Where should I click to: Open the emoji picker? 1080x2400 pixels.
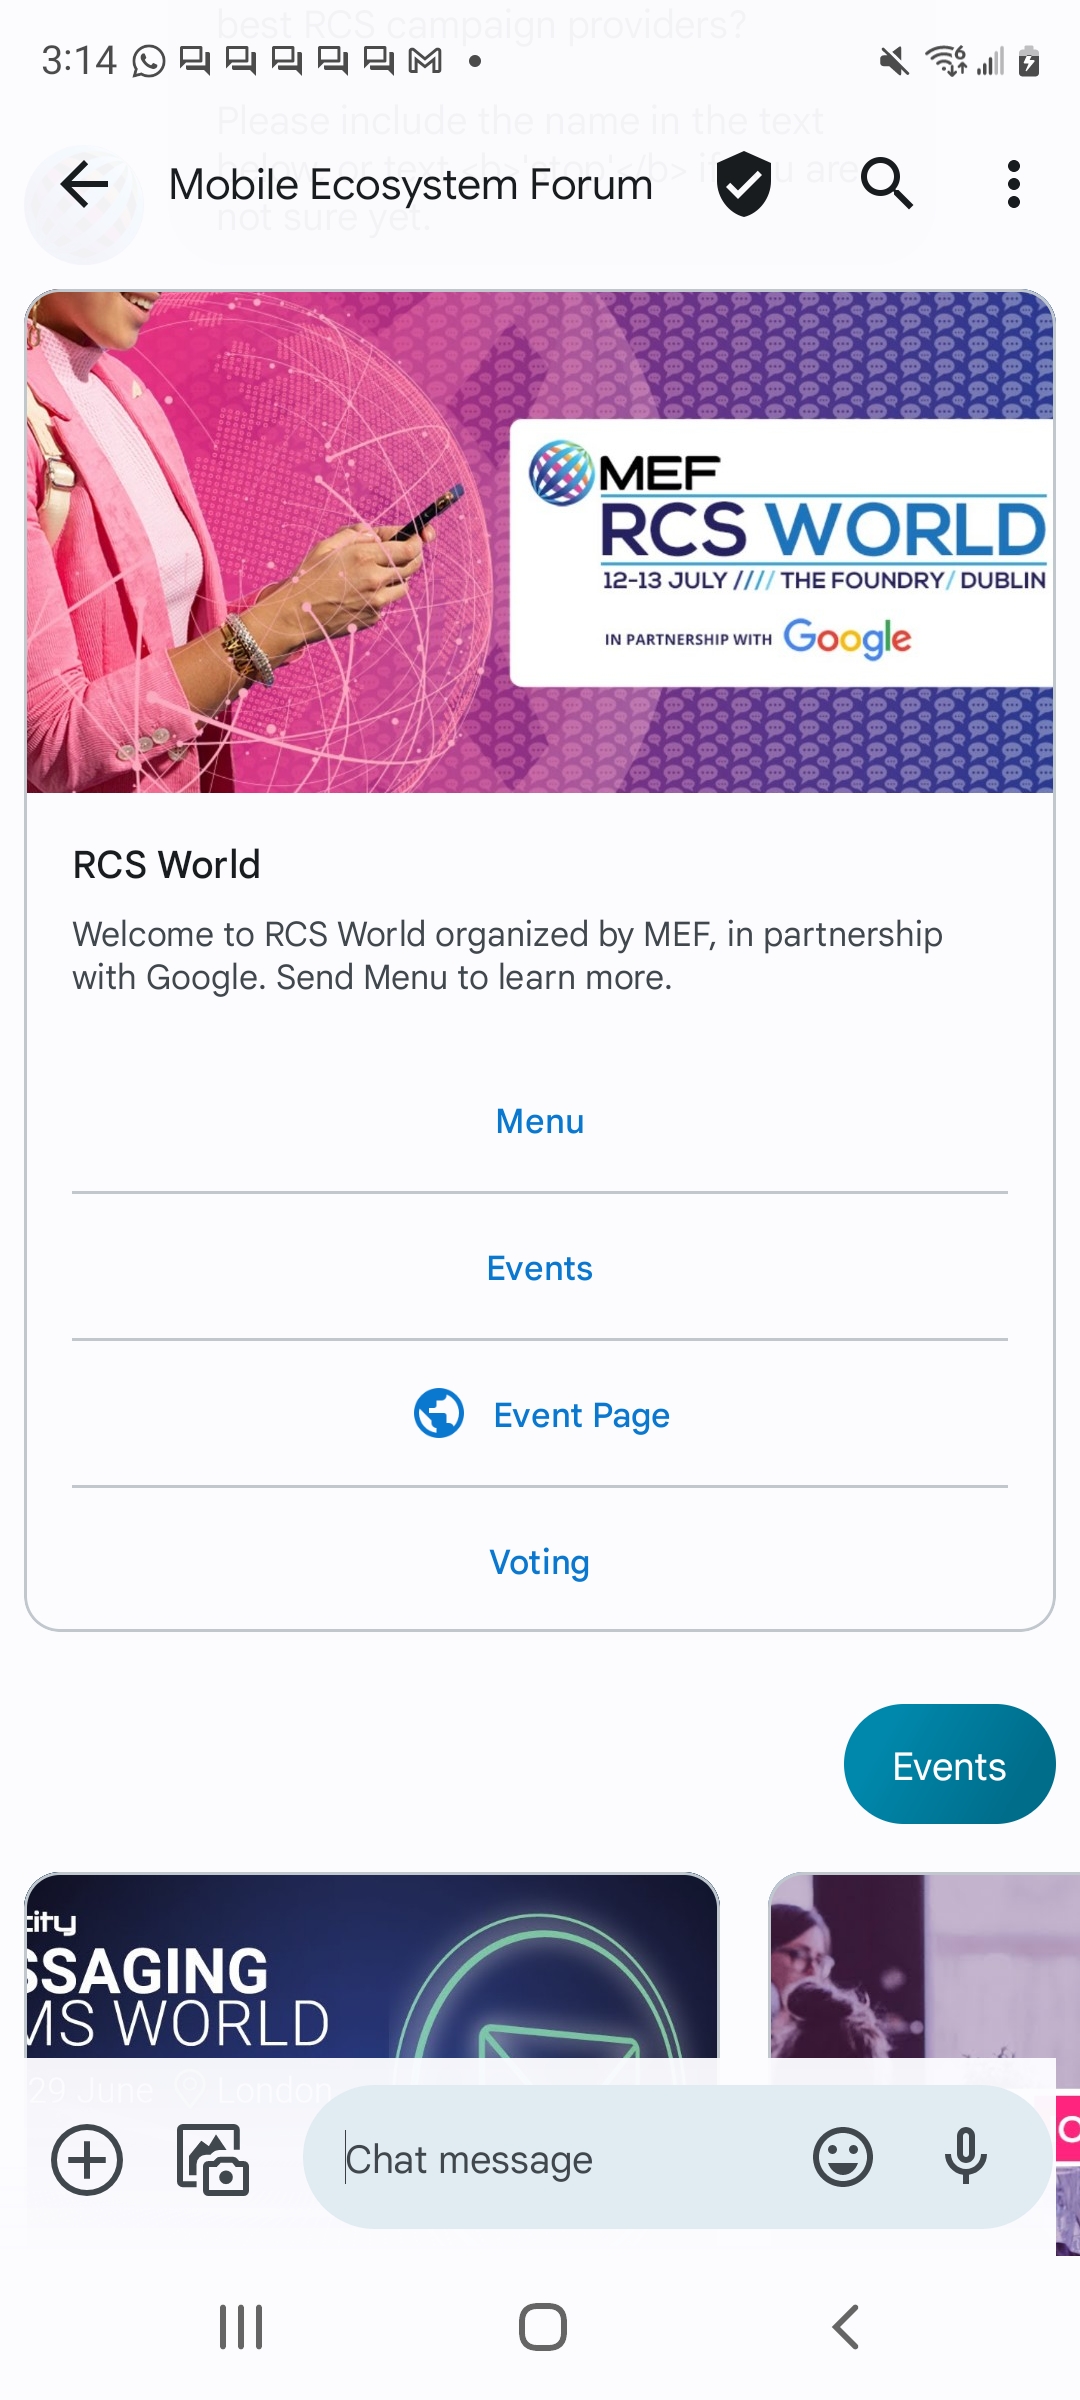pos(843,2157)
